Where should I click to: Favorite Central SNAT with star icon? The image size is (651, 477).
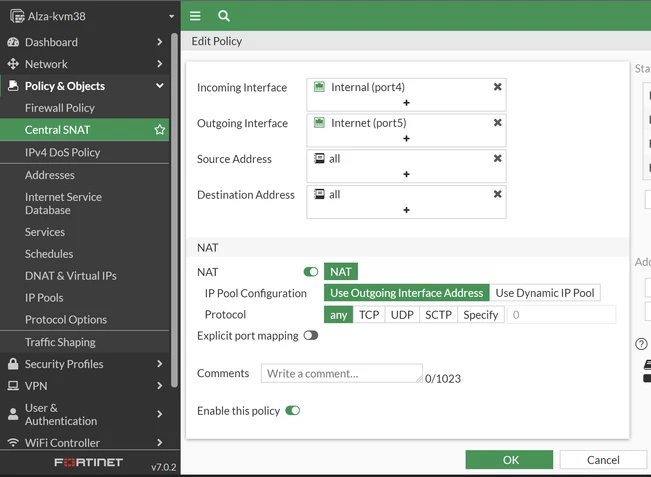pyautogui.click(x=159, y=130)
